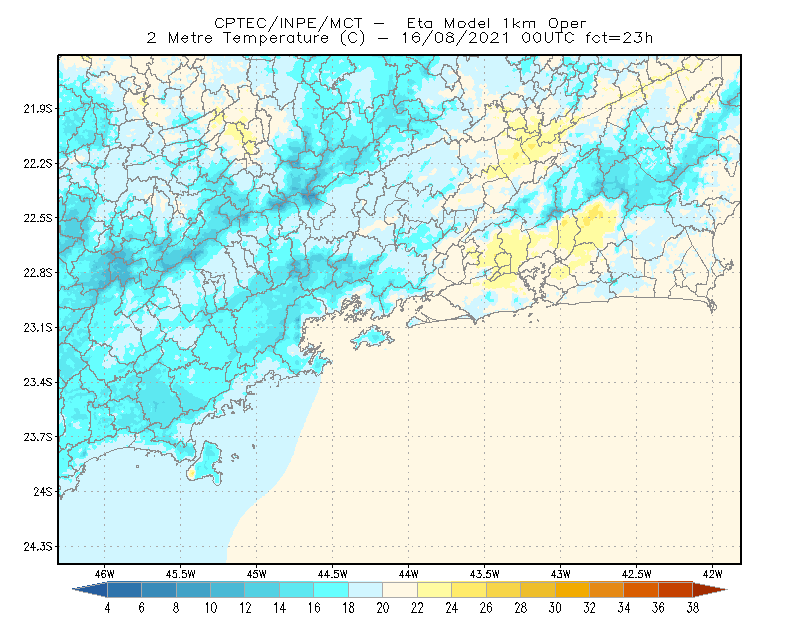
Task: Click the legend value 22
Action: 417,608
